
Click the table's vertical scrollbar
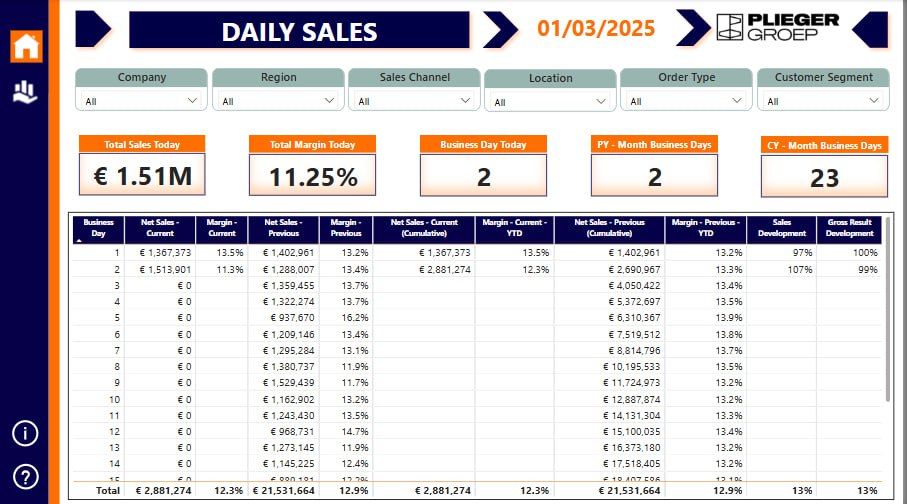coord(887,310)
